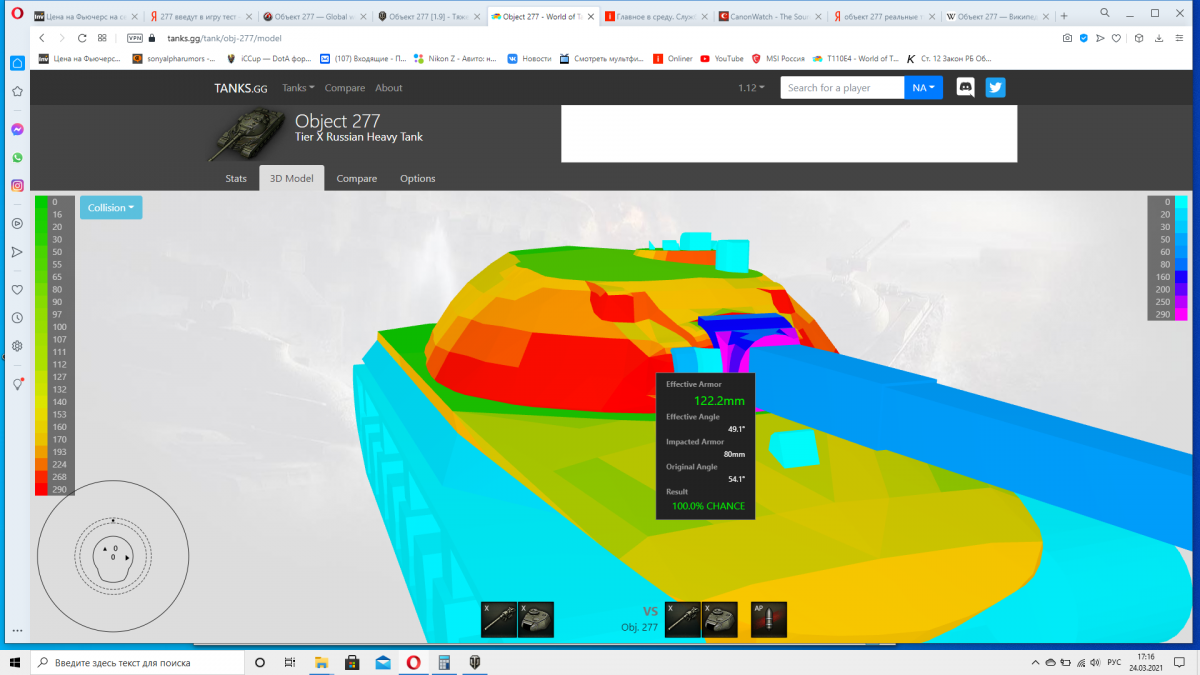
Task: Click the magenta 290 spaced armor swatch
Action: click(1181, 314)
